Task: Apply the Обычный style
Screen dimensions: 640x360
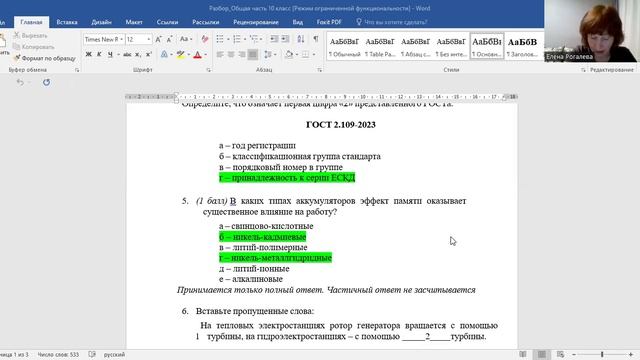Action: (344, 47)
